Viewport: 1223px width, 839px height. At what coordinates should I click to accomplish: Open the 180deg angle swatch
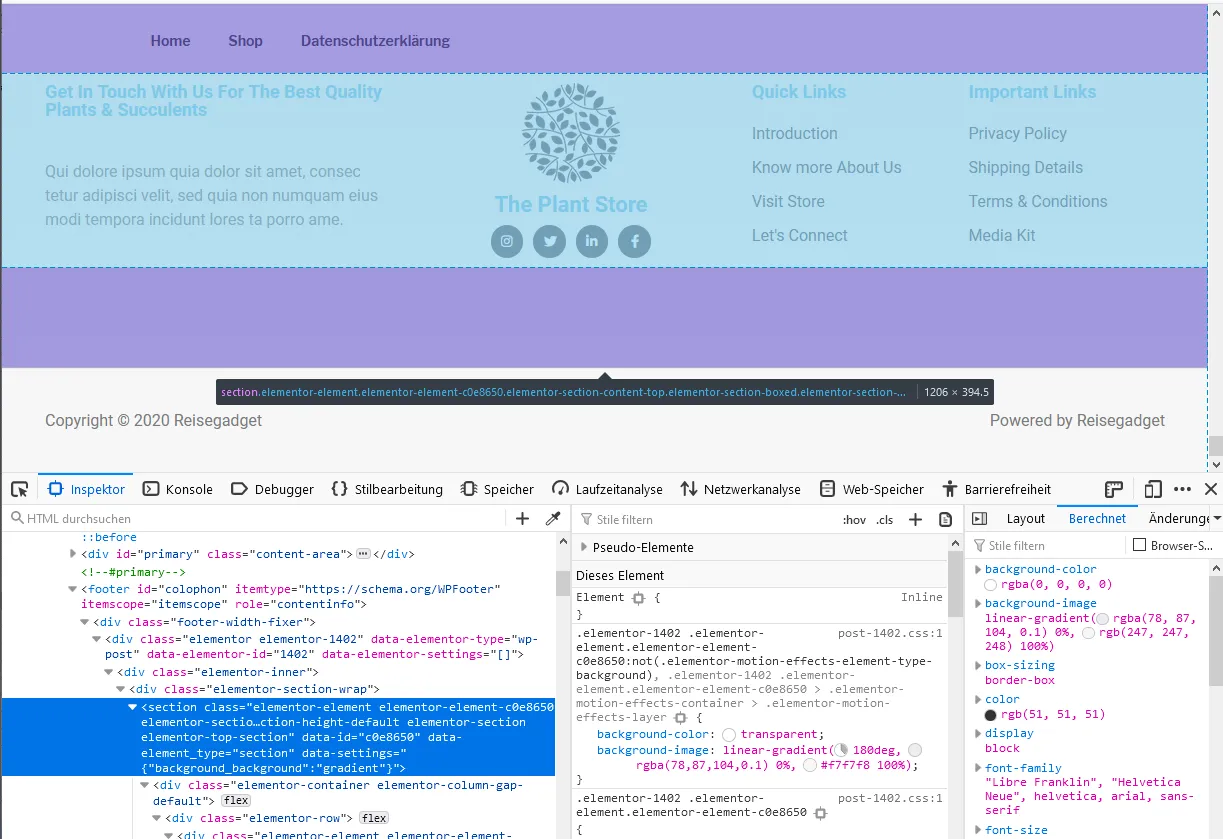[841, 750]
